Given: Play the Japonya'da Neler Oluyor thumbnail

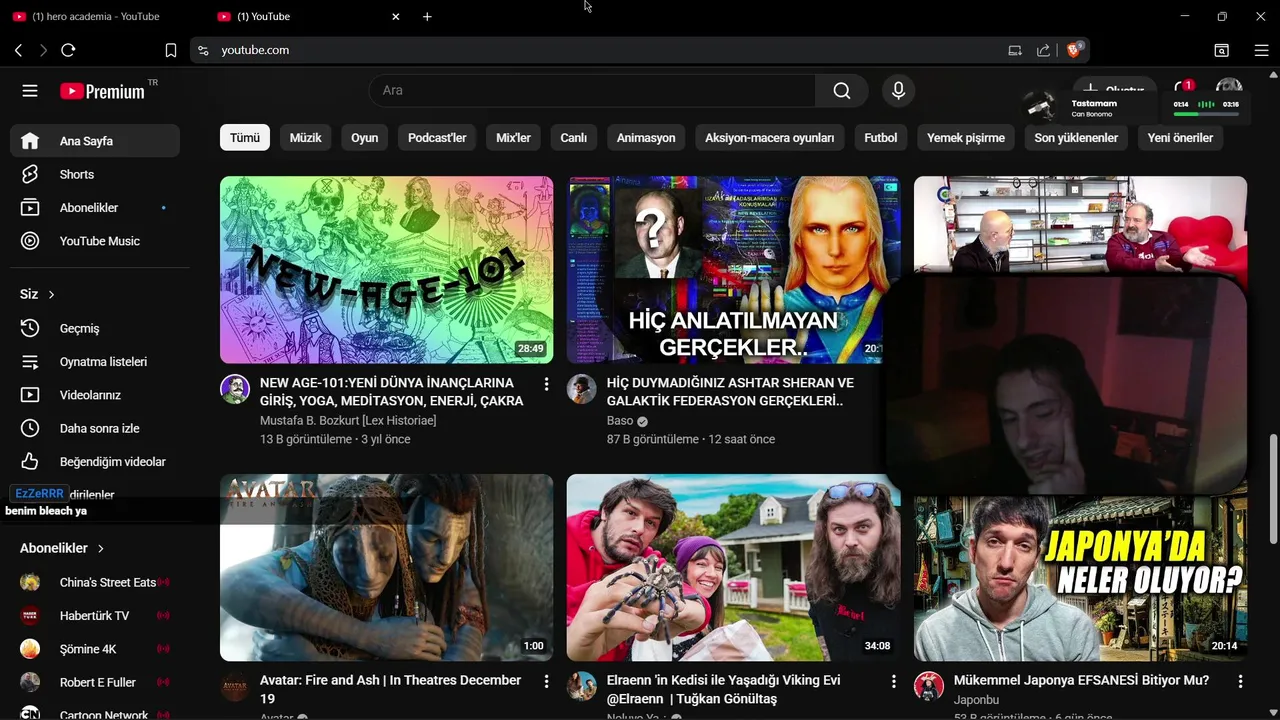Looking at the screenshot, I should pos(1080,578).
